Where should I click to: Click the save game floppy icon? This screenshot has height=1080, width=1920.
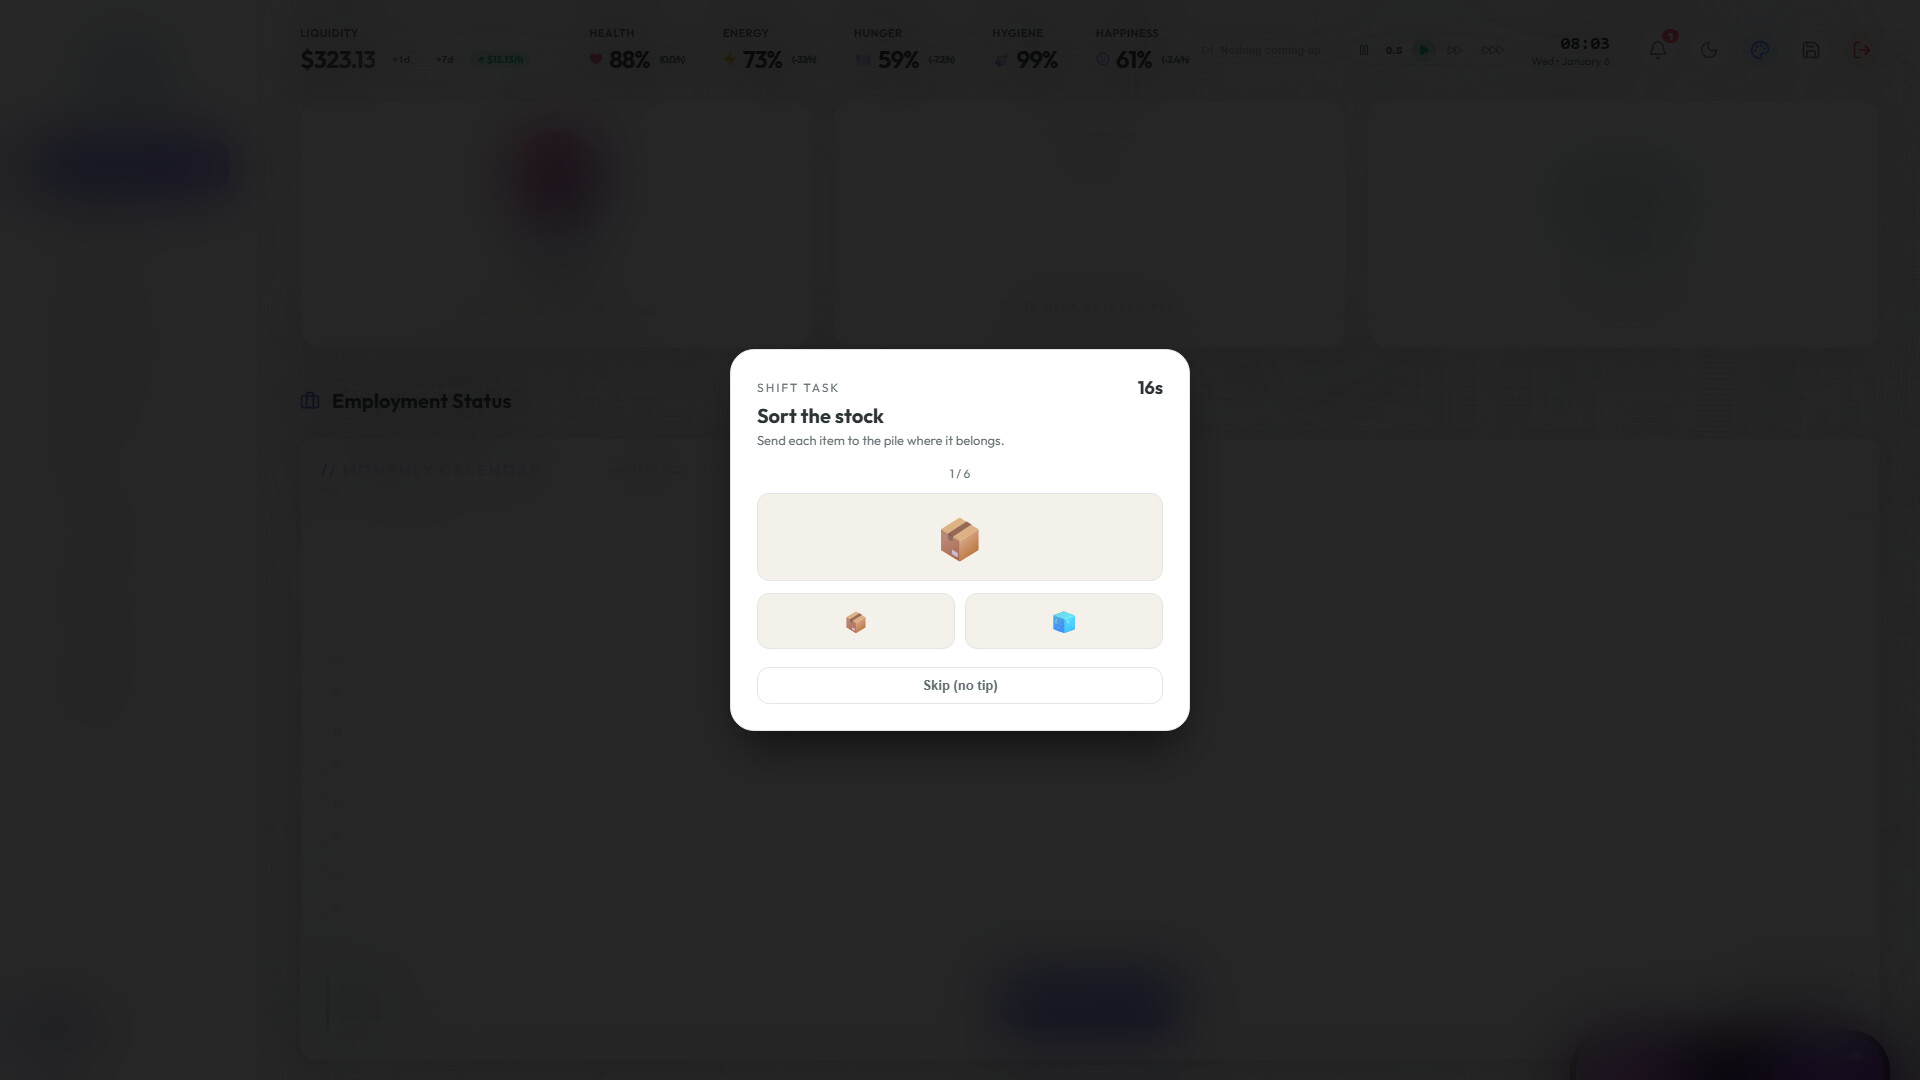[x=1810, y=50]
